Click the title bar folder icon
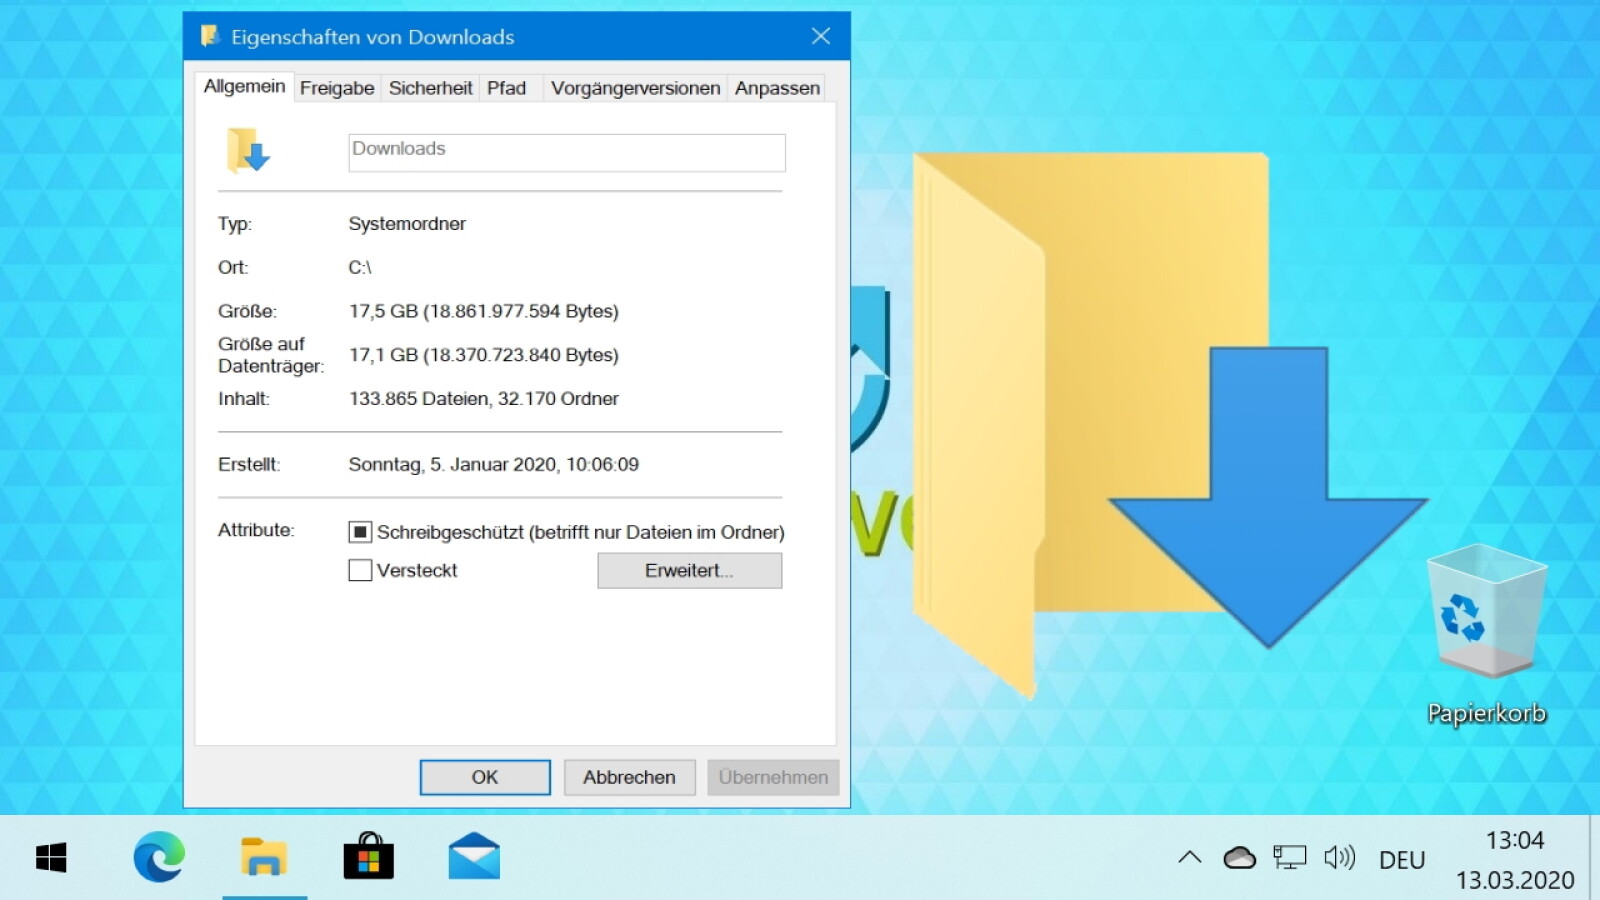 tap(210, 36)
